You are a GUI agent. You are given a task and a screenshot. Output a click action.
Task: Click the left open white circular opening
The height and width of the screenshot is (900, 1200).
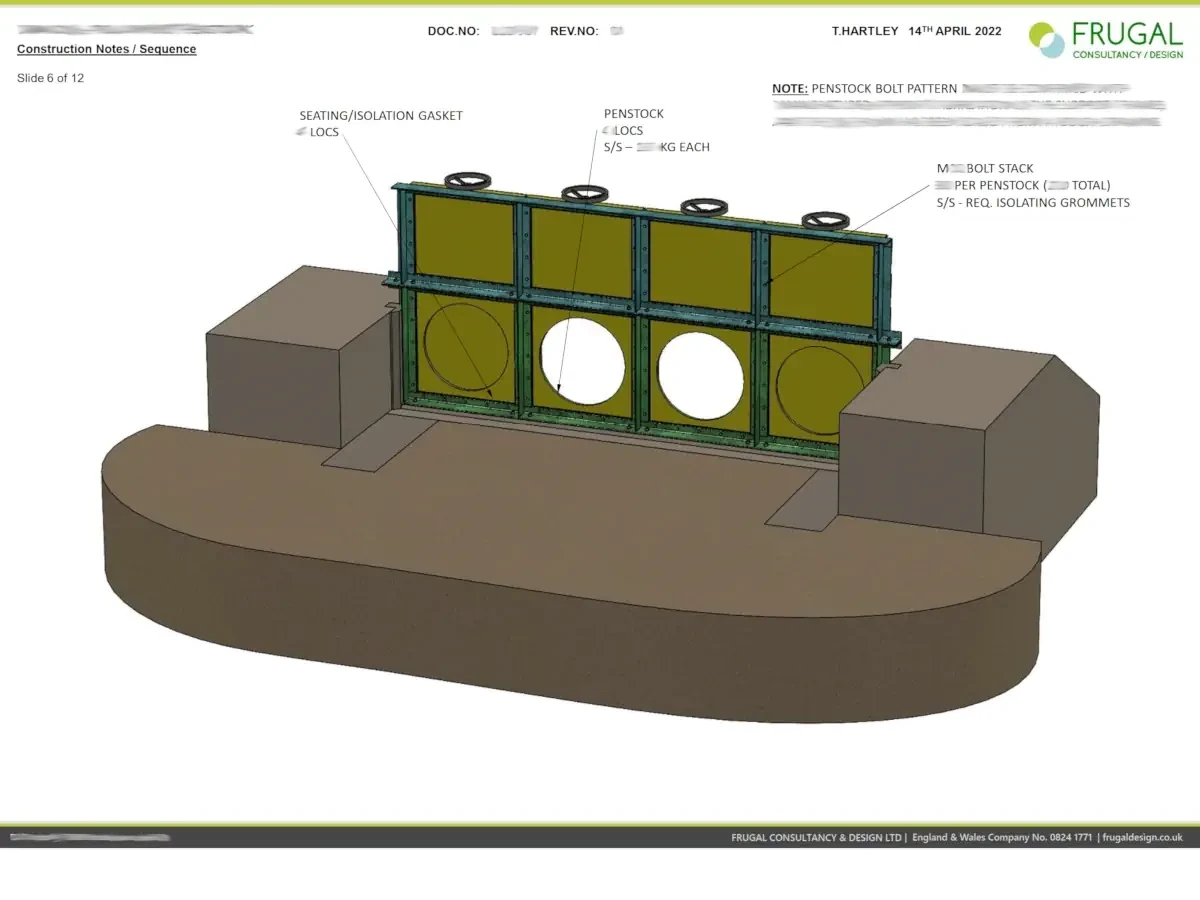click(x=583, y=358)
